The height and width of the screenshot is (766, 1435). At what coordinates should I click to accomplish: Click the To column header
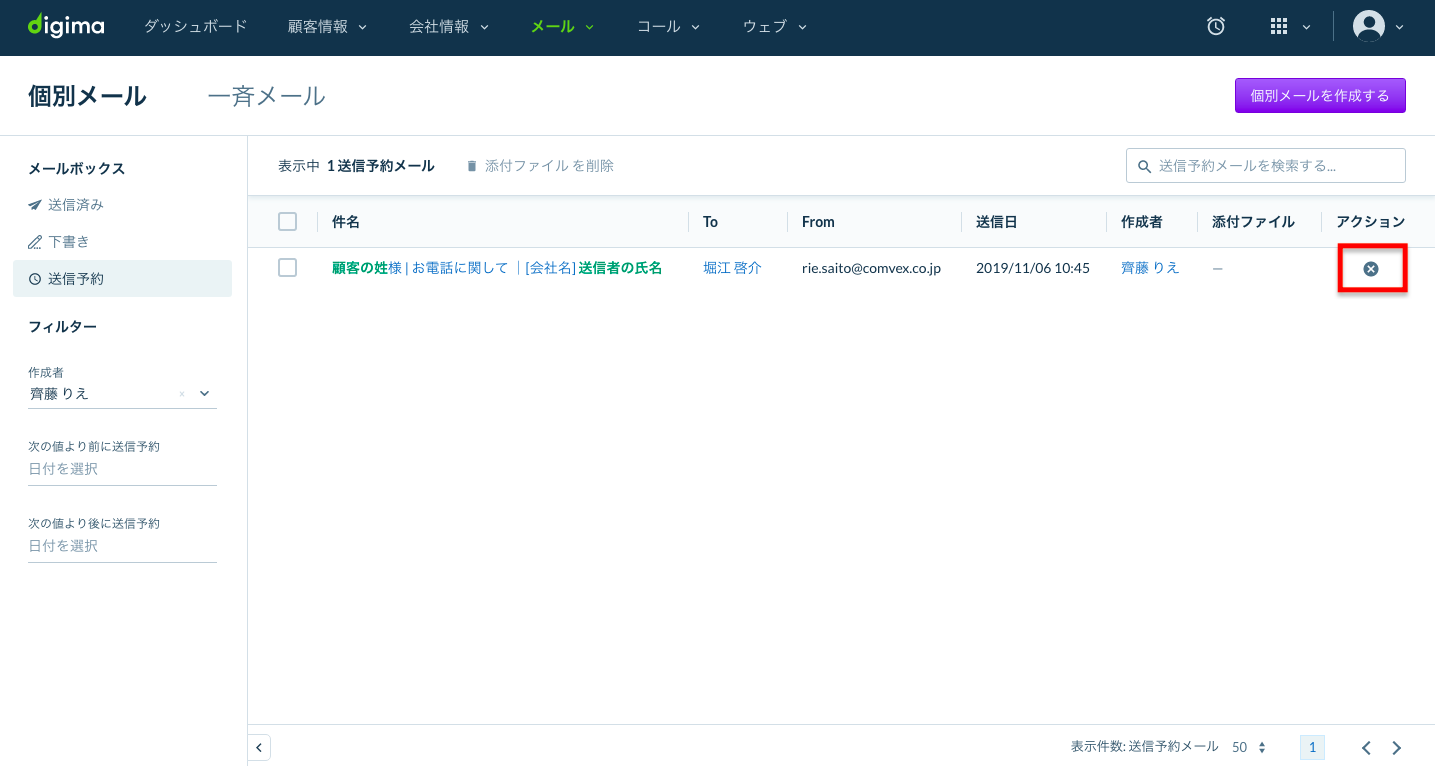coord(710,222)
